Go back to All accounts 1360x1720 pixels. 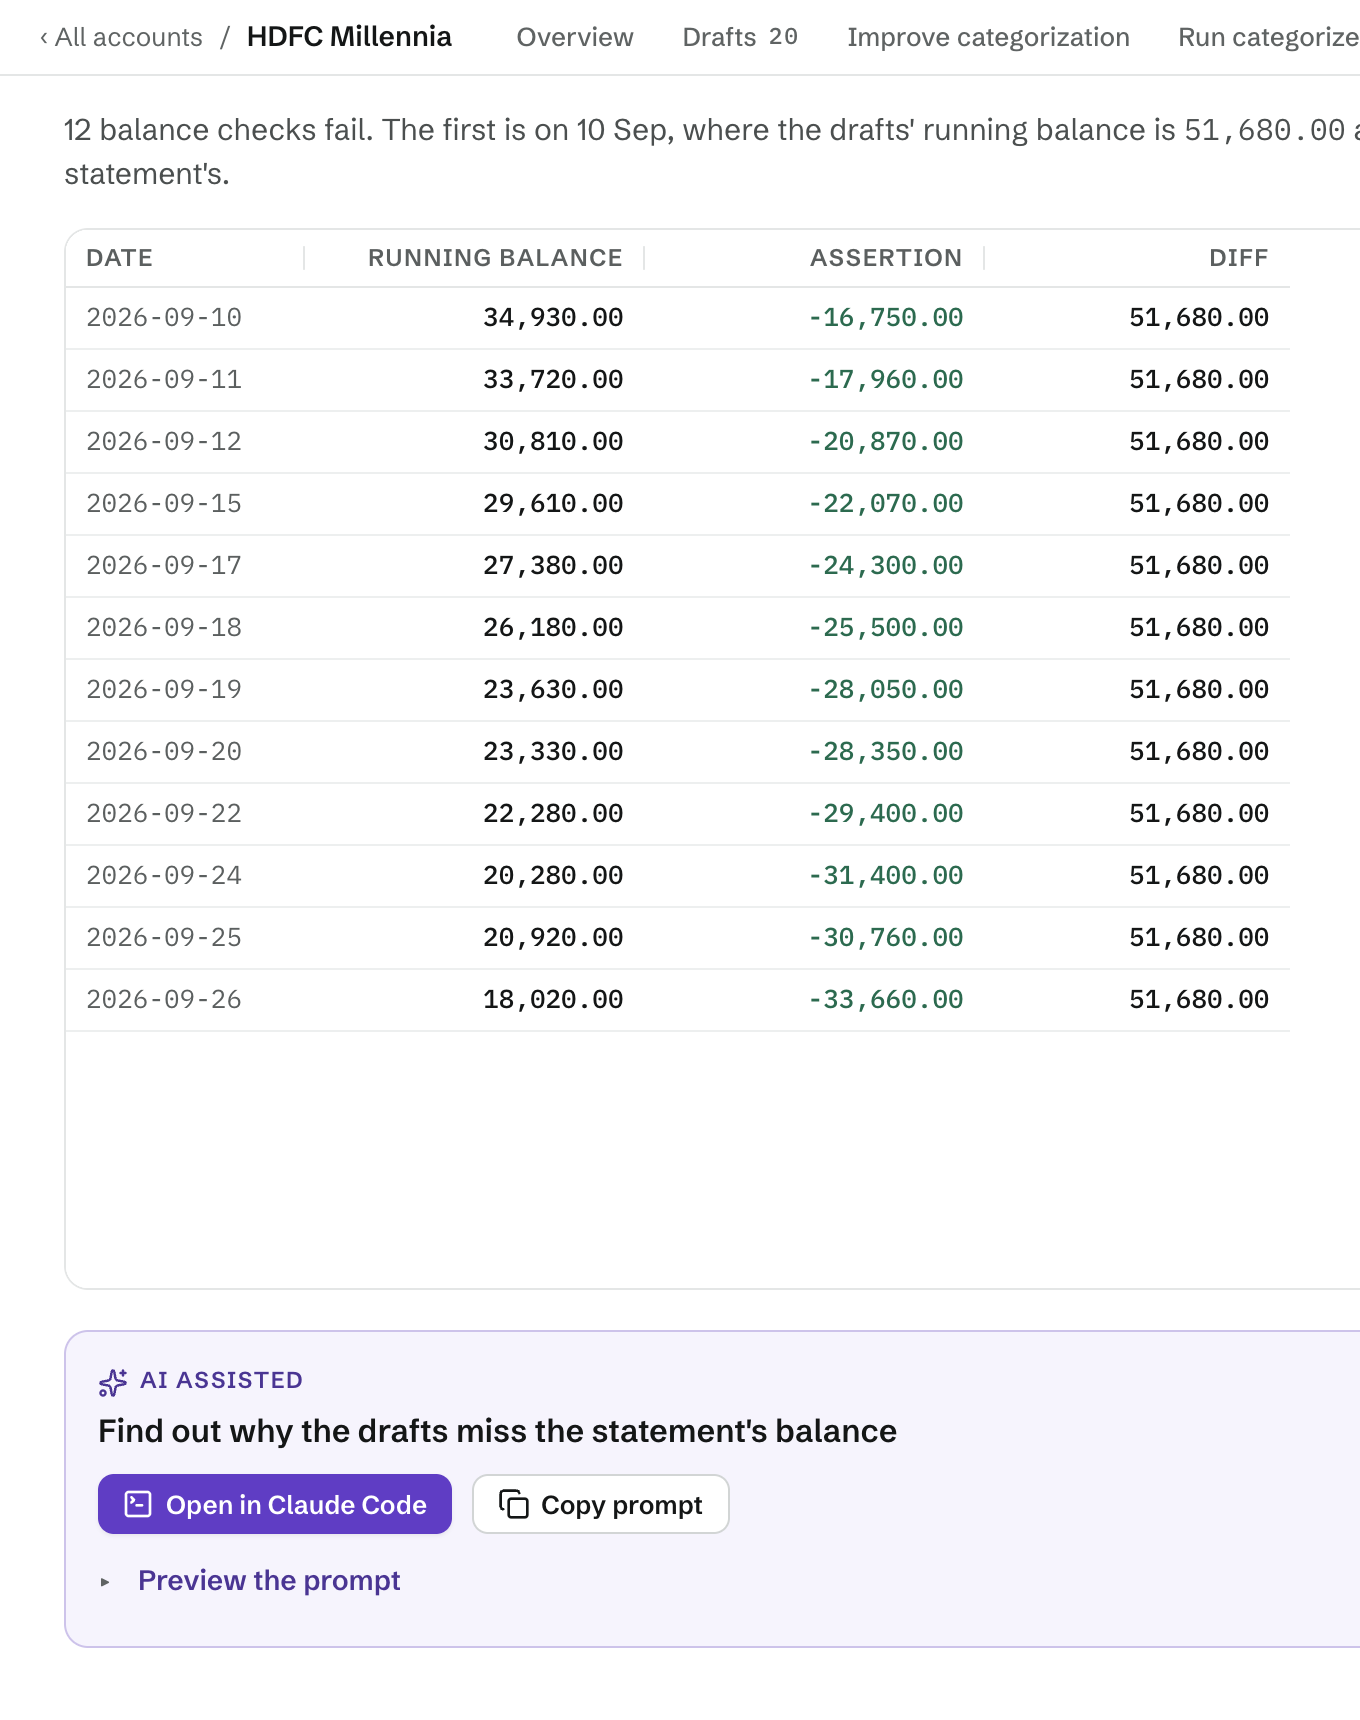tap(121, 37)
